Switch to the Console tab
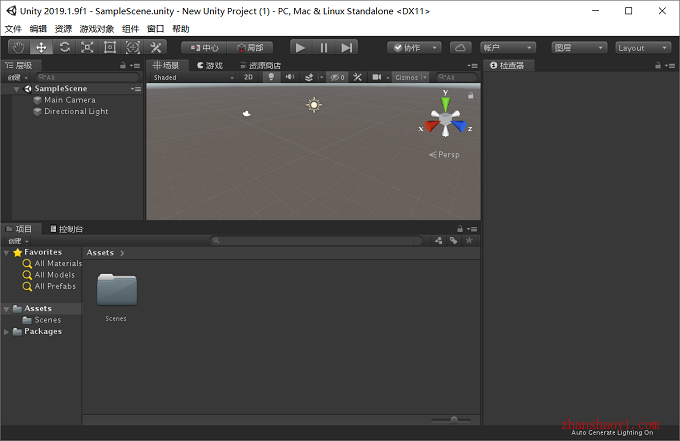This screenshot has height=441, width=680. tap(66, 229)
